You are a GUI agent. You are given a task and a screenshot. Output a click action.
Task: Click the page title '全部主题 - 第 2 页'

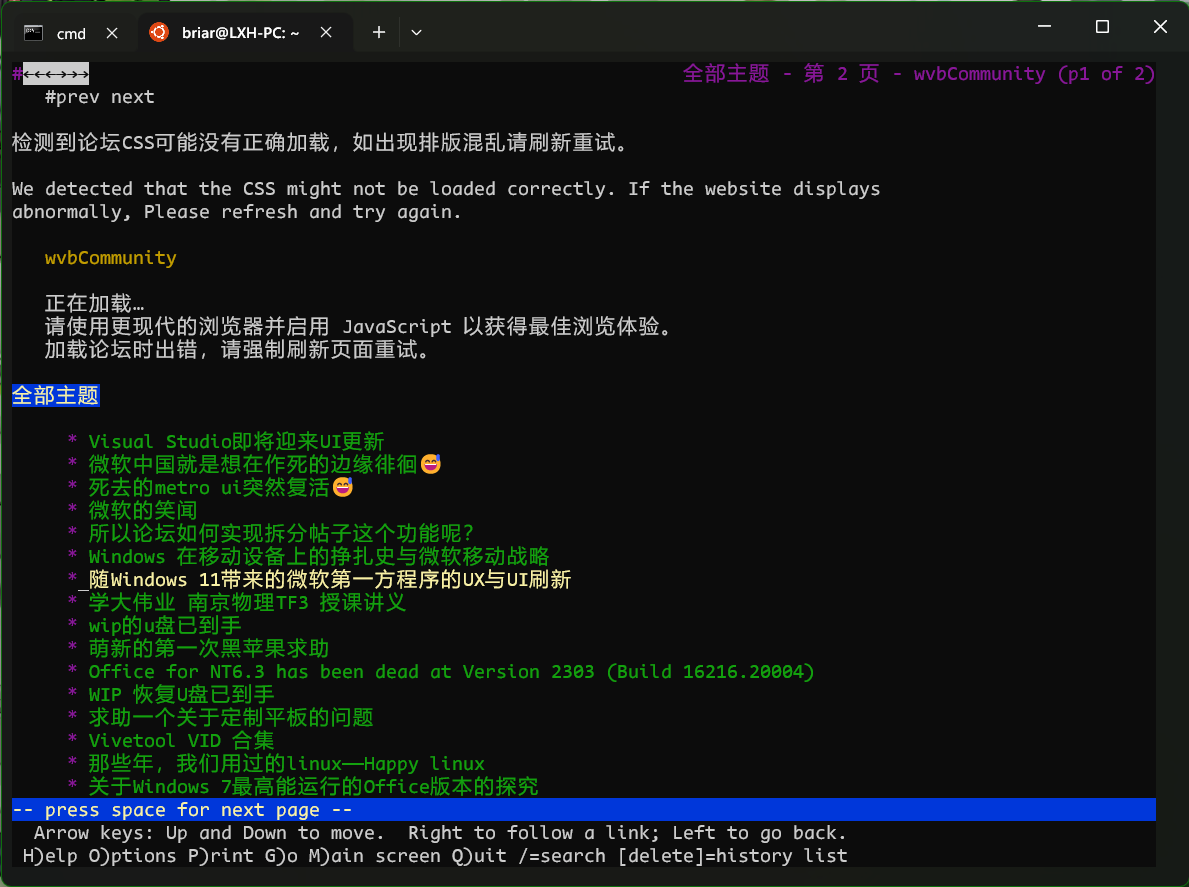781,74
